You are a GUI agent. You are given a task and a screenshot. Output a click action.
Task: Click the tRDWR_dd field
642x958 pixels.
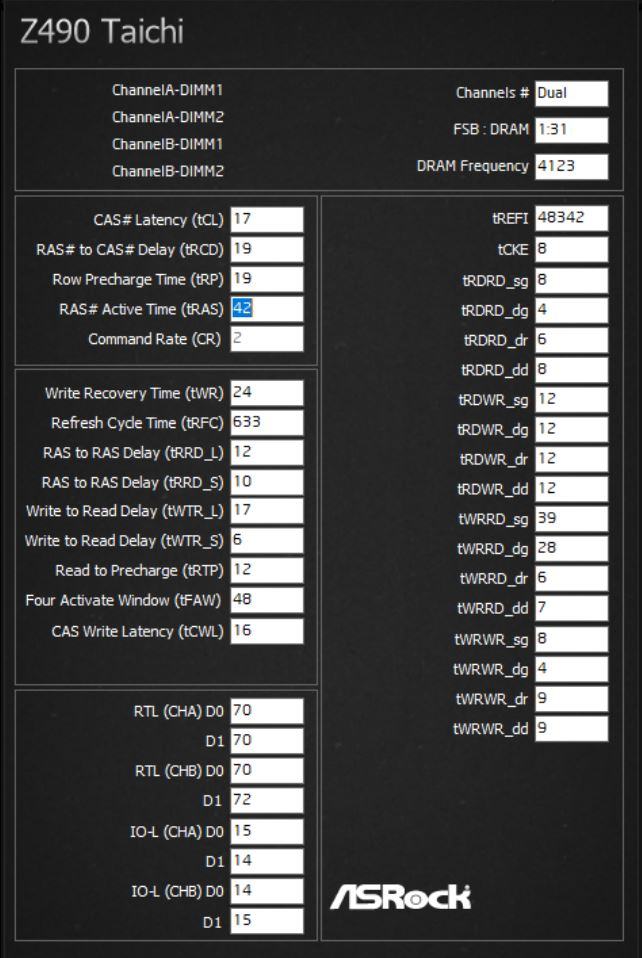pos(572,489)
